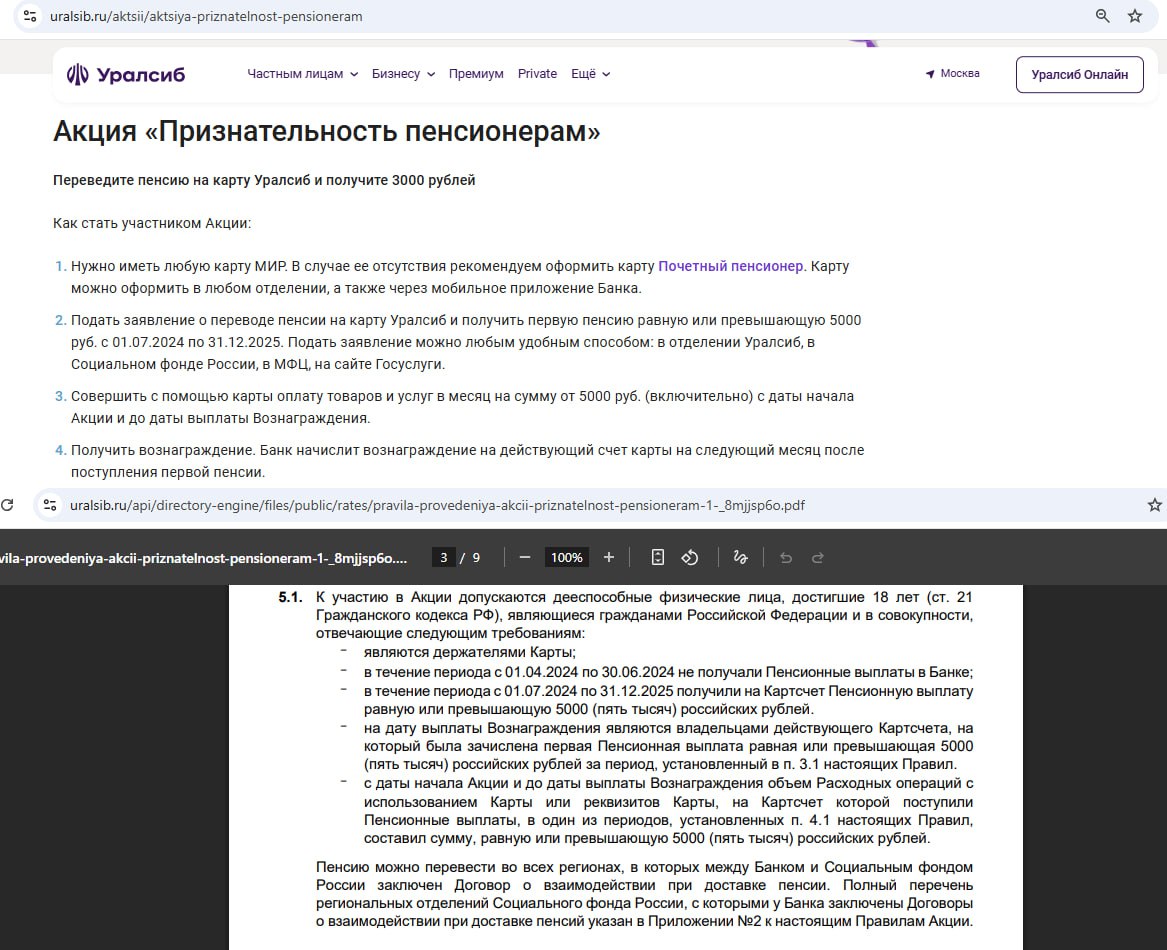Rotate the PDF document counterclockwise

pyautogui.click(x=689, y=558)
